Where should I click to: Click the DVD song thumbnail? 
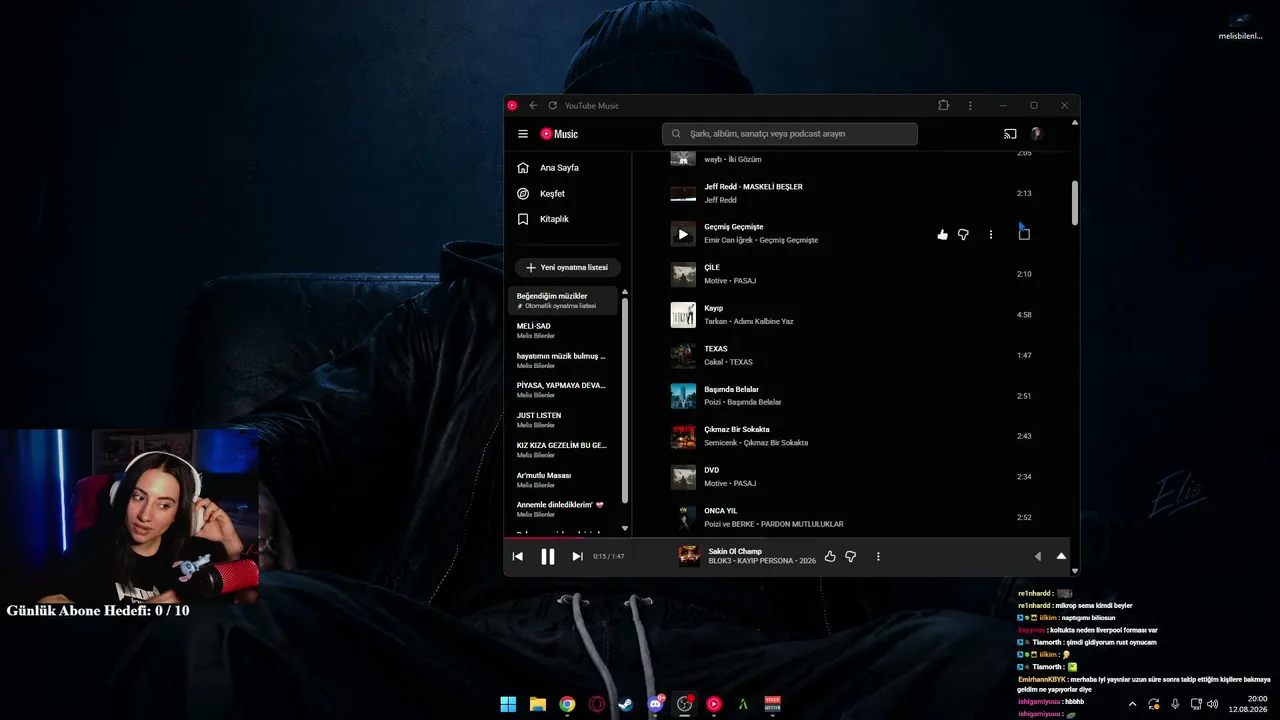click(x=683, y=477)
